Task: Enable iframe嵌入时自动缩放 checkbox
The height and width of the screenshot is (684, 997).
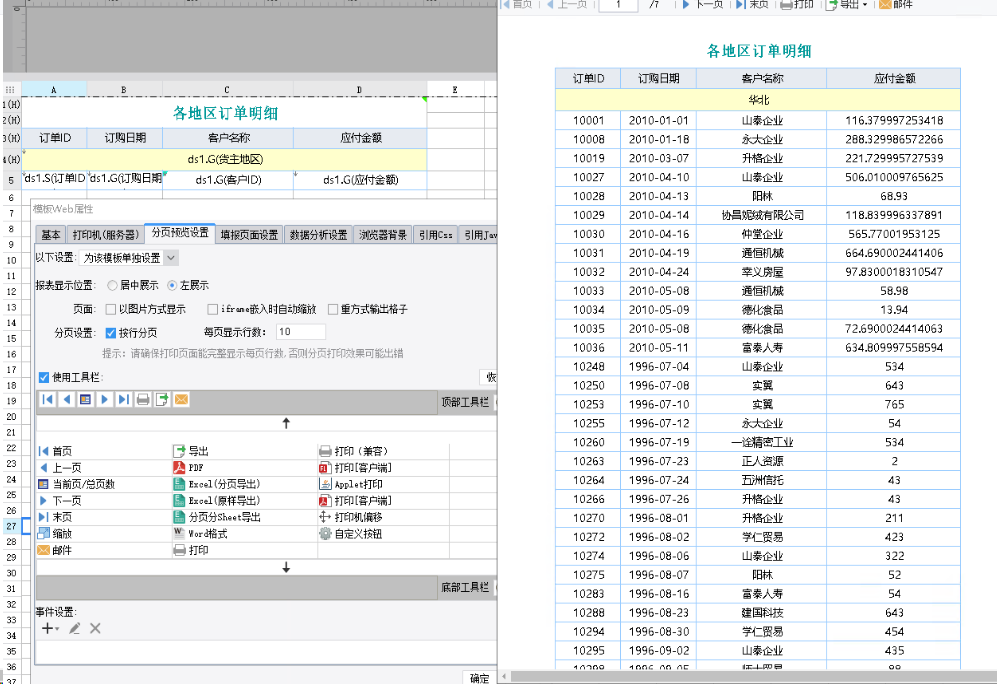Action: point(213,309)
